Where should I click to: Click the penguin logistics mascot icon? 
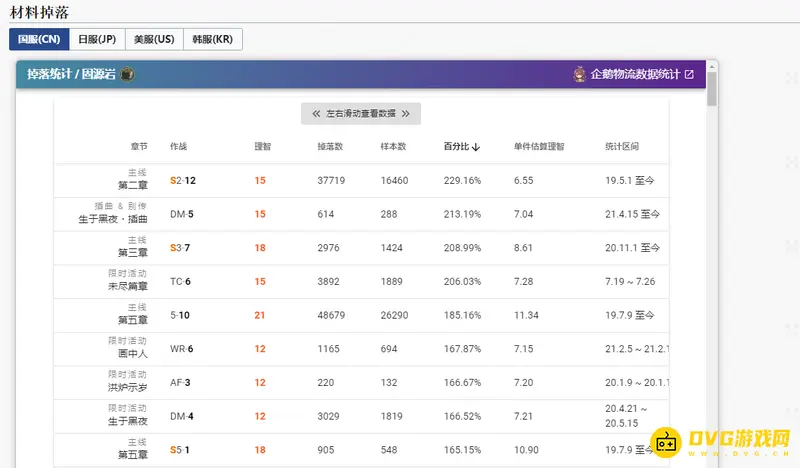pyautogui.click(x=579, y=75)
